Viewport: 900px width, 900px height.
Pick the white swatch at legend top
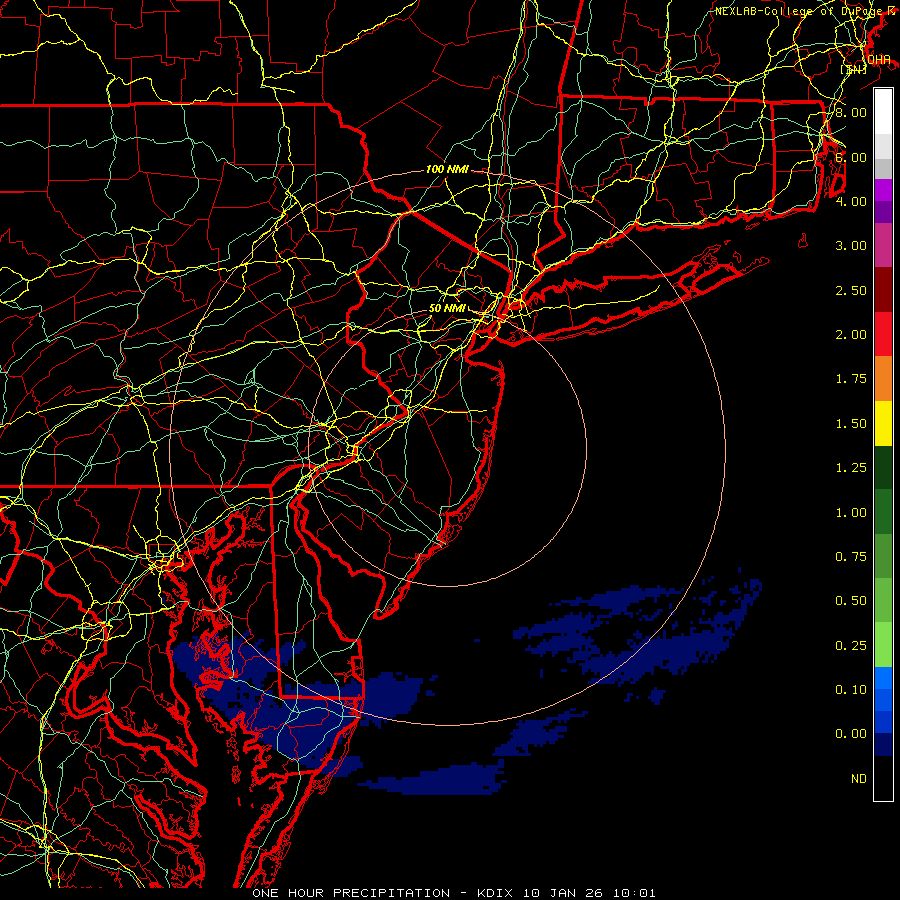(883, 112)
